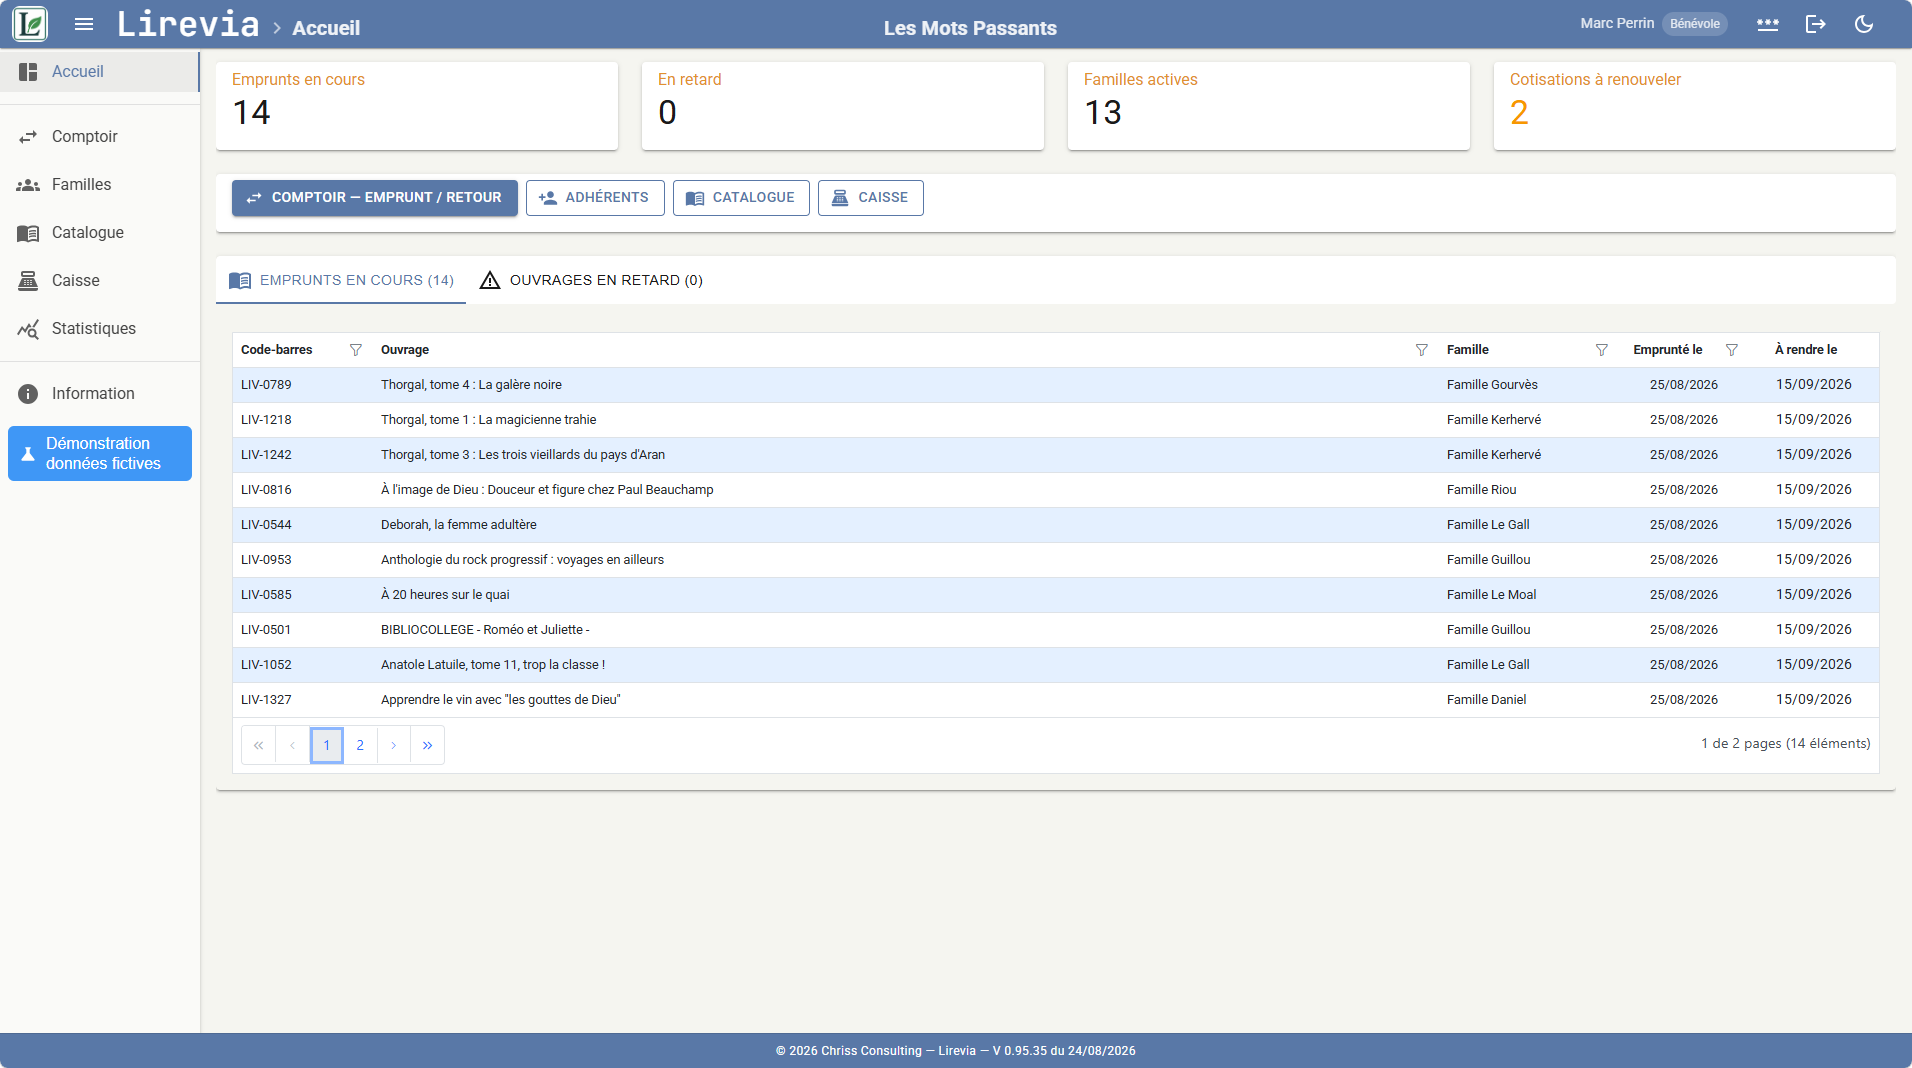The width and height of the screenshot is (1912, 1068).
Task: Switch to dark mode moon icon
Action: pos(1864,24)
